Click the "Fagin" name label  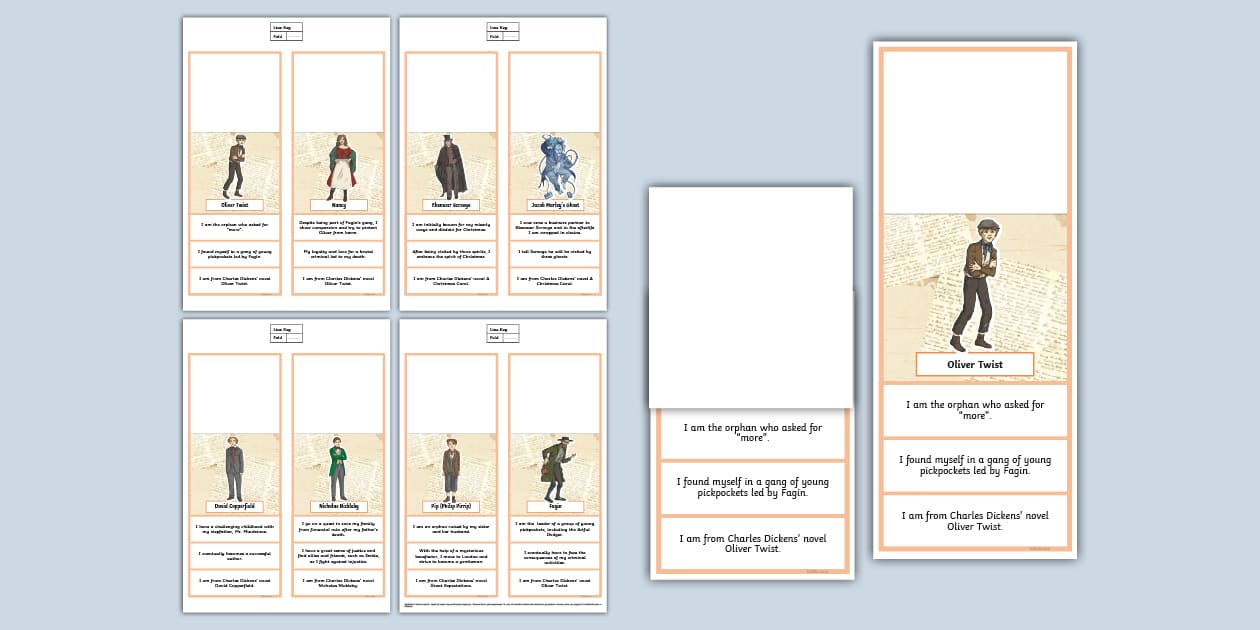point(554,507)
